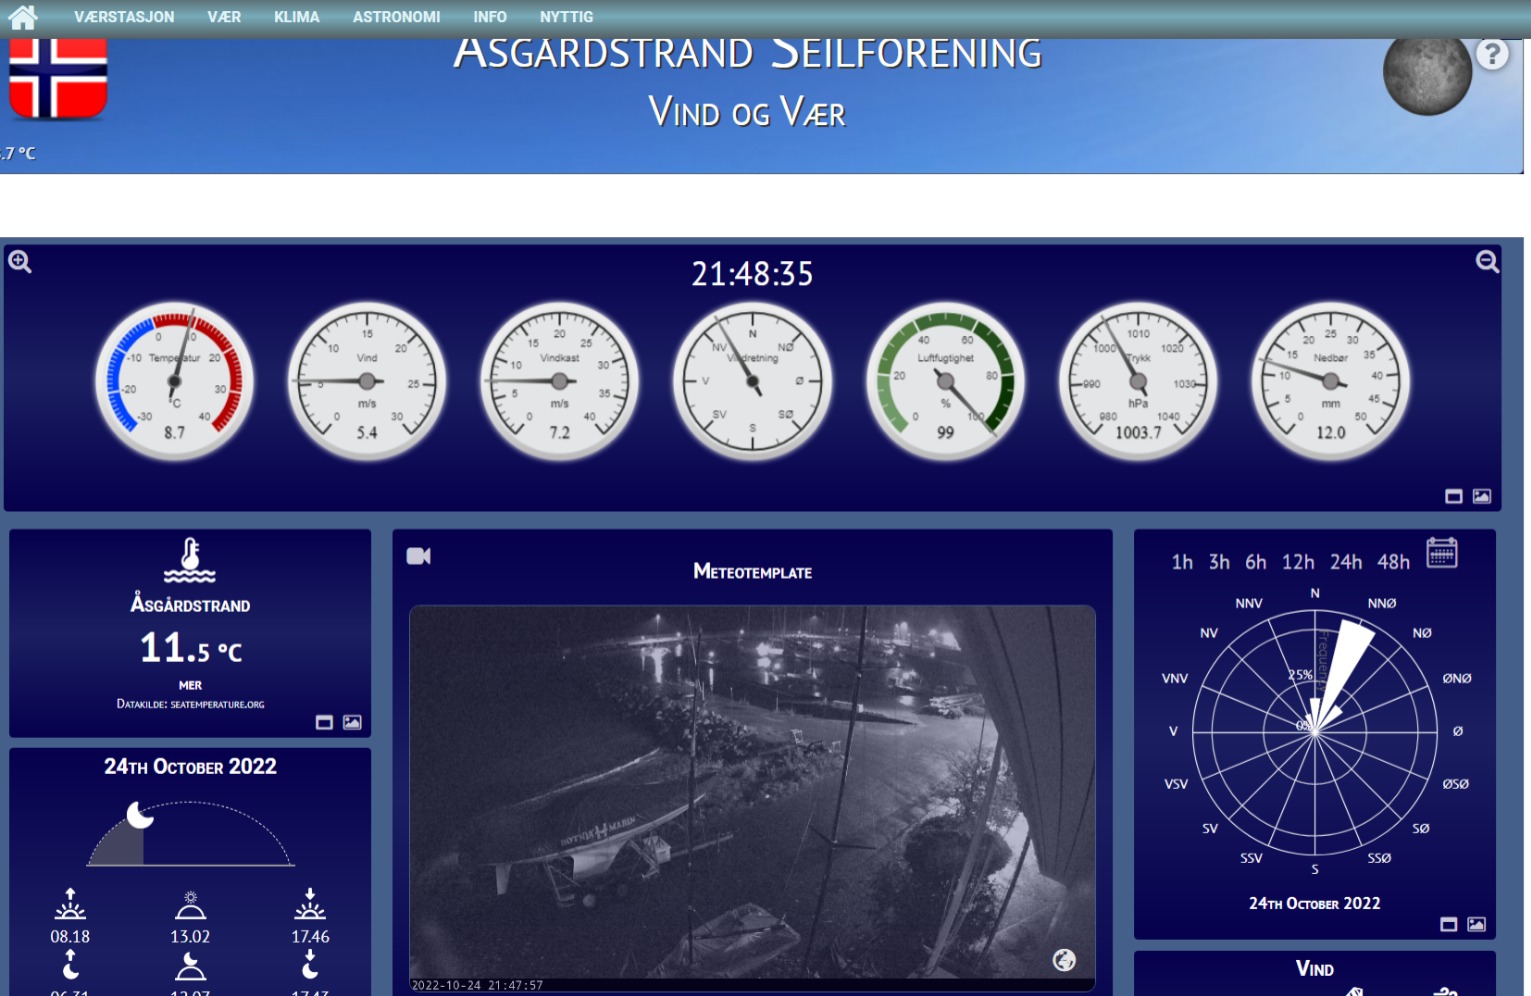
Task: Open the calendar icon on the wind rose panel
Action: click(1443, 554)
